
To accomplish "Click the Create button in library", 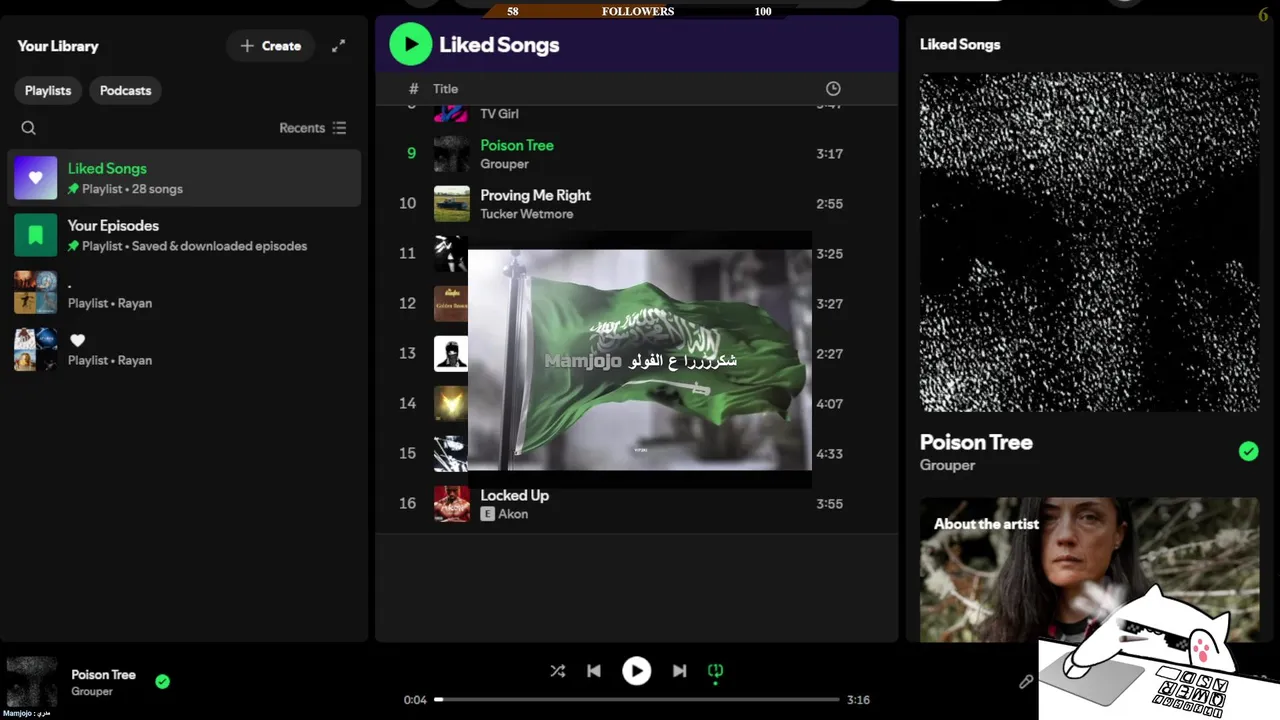I will [x=270, y=46].
